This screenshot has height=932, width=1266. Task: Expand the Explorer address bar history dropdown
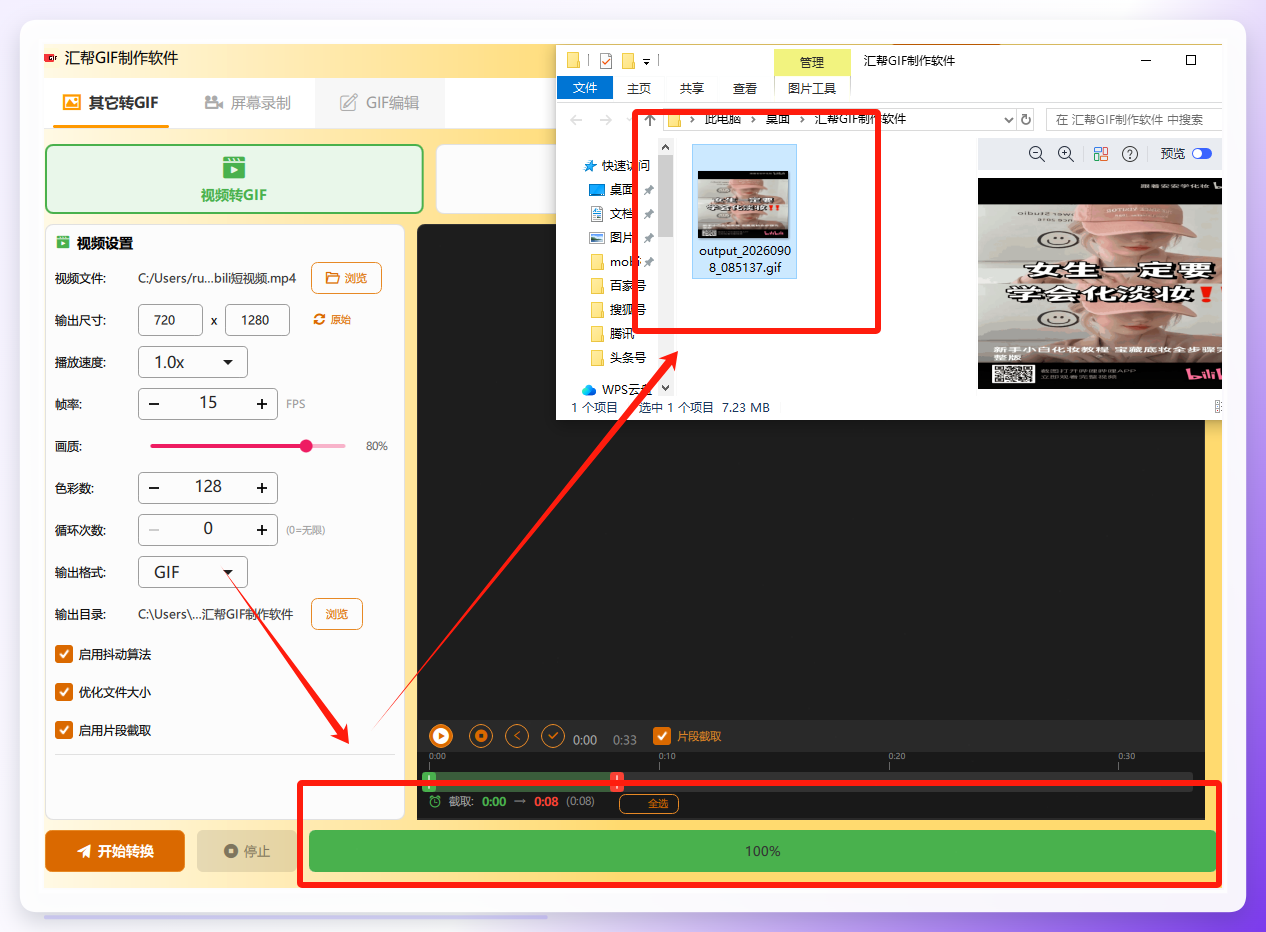point(1008,119)
